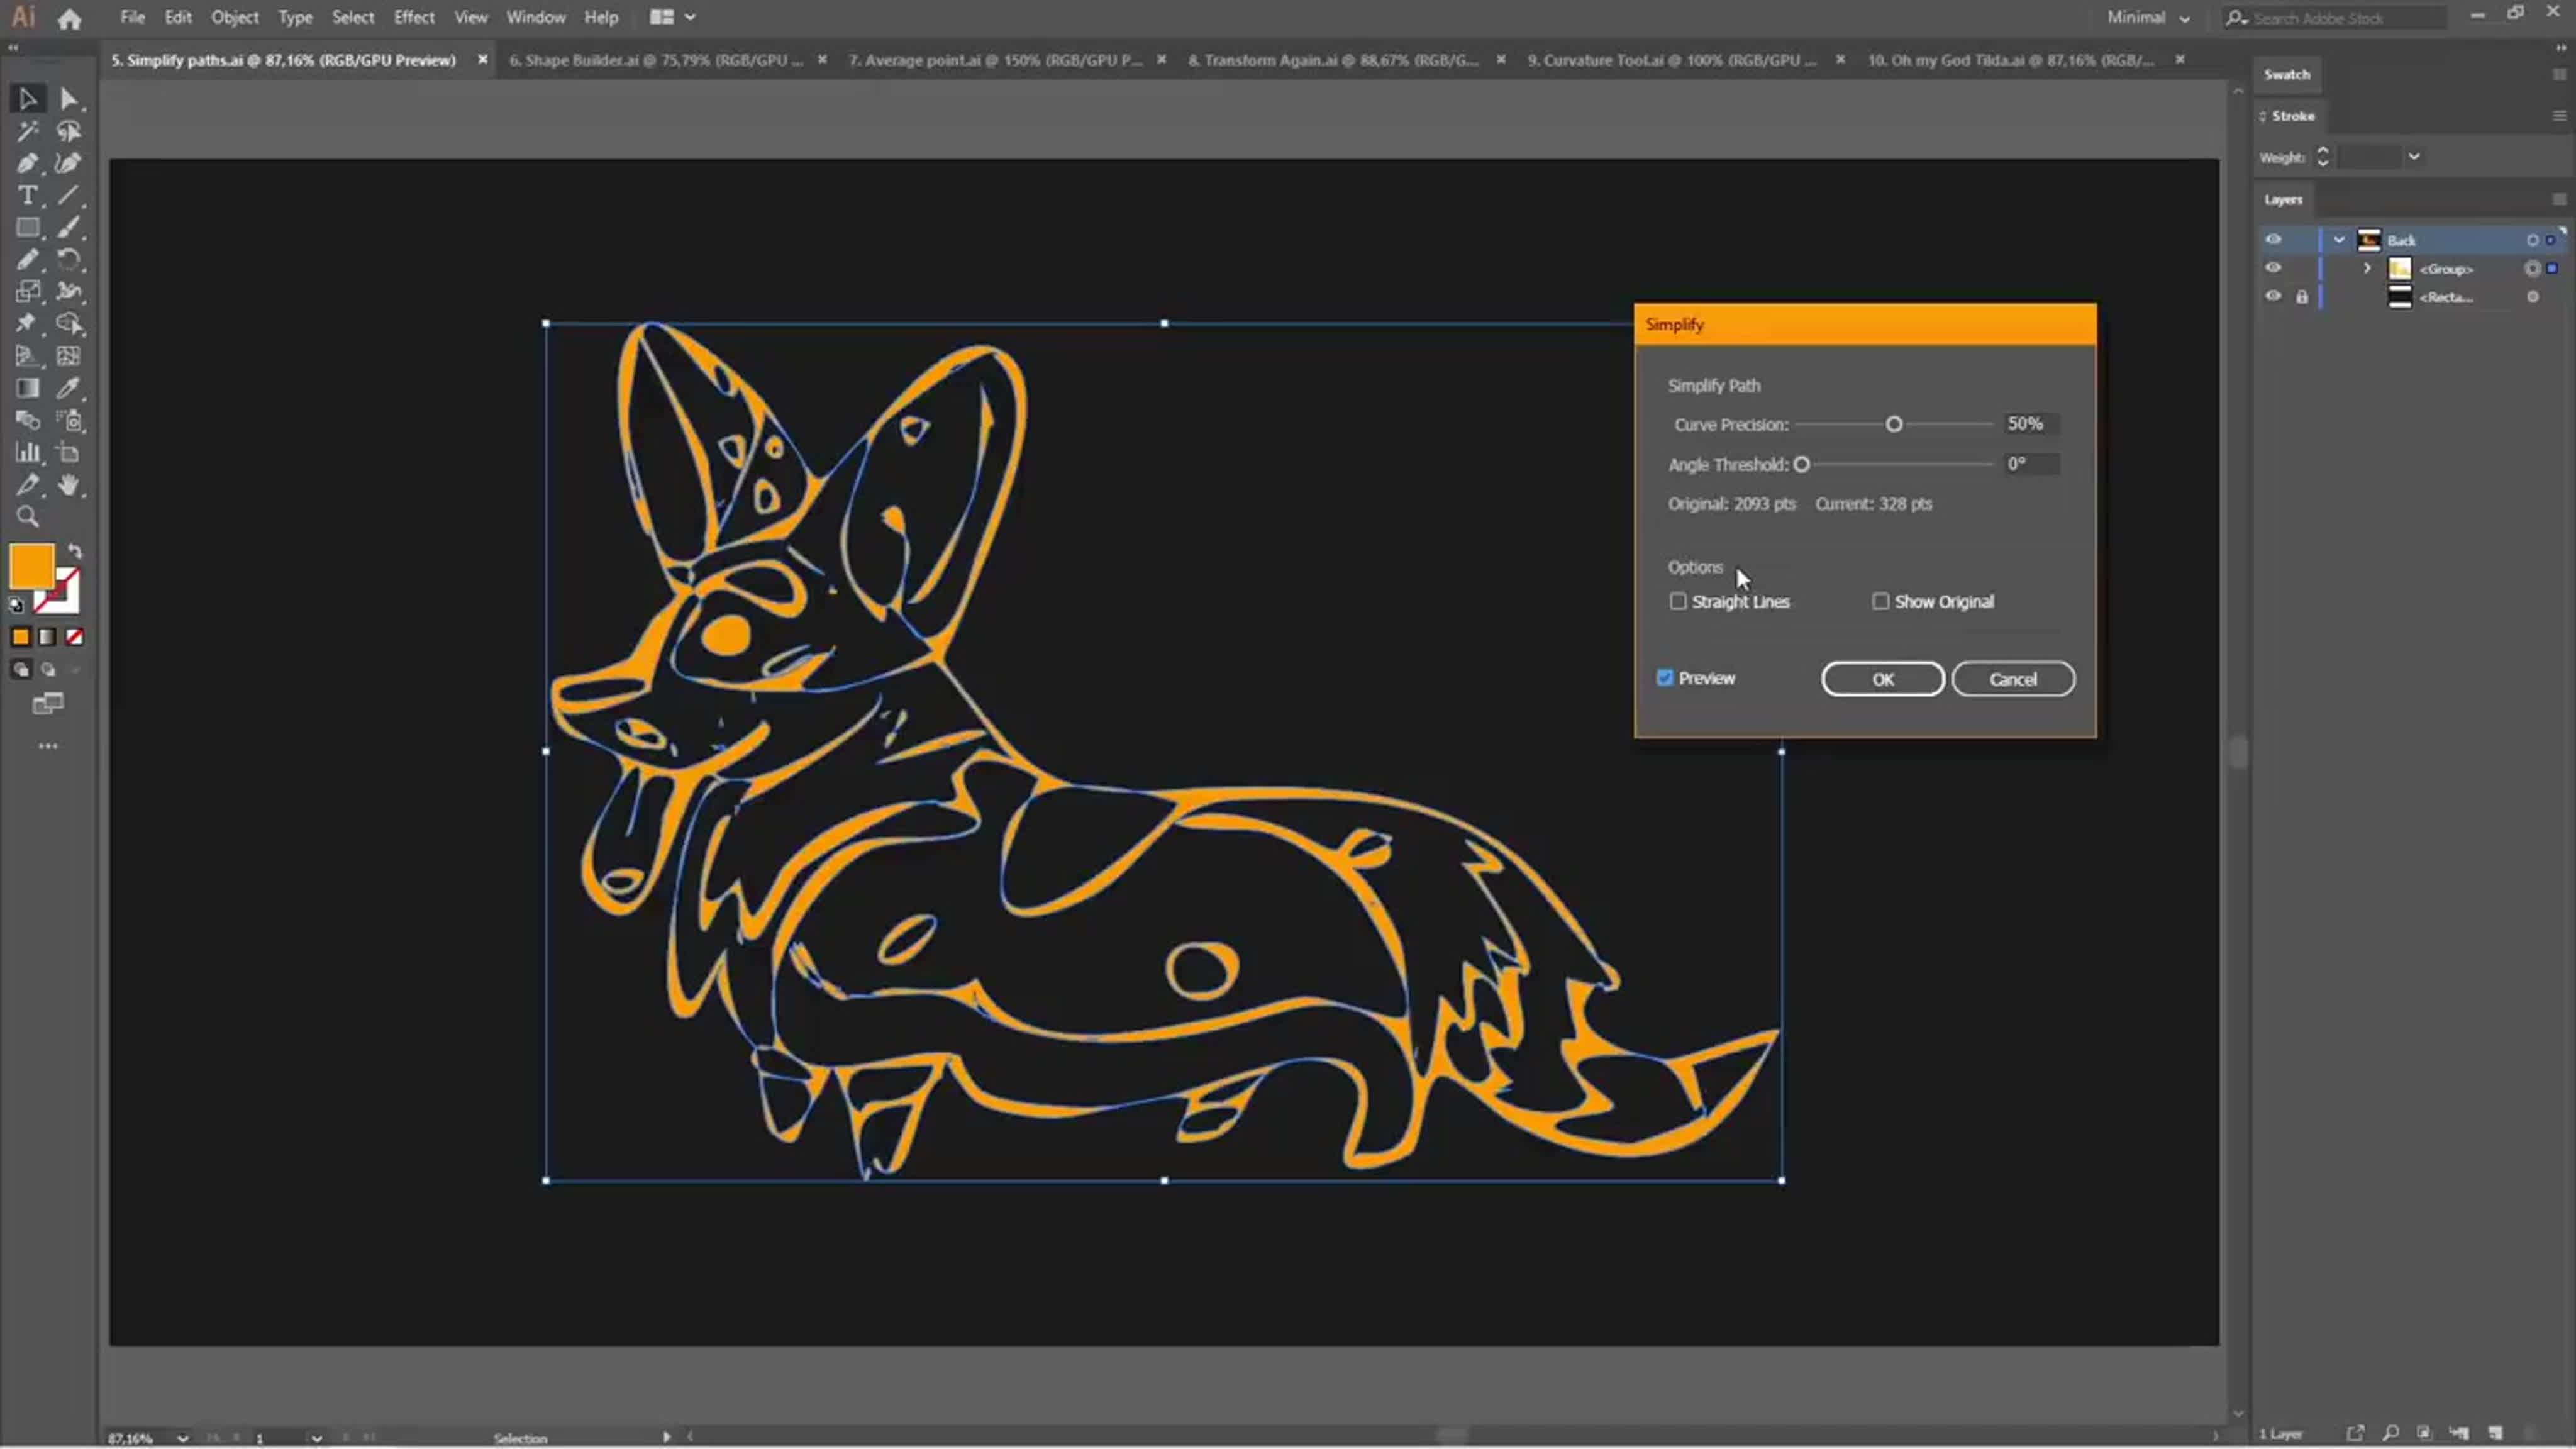Select the Perspective Grid tool
The image size is (2576, 1449).
(27, 356)
